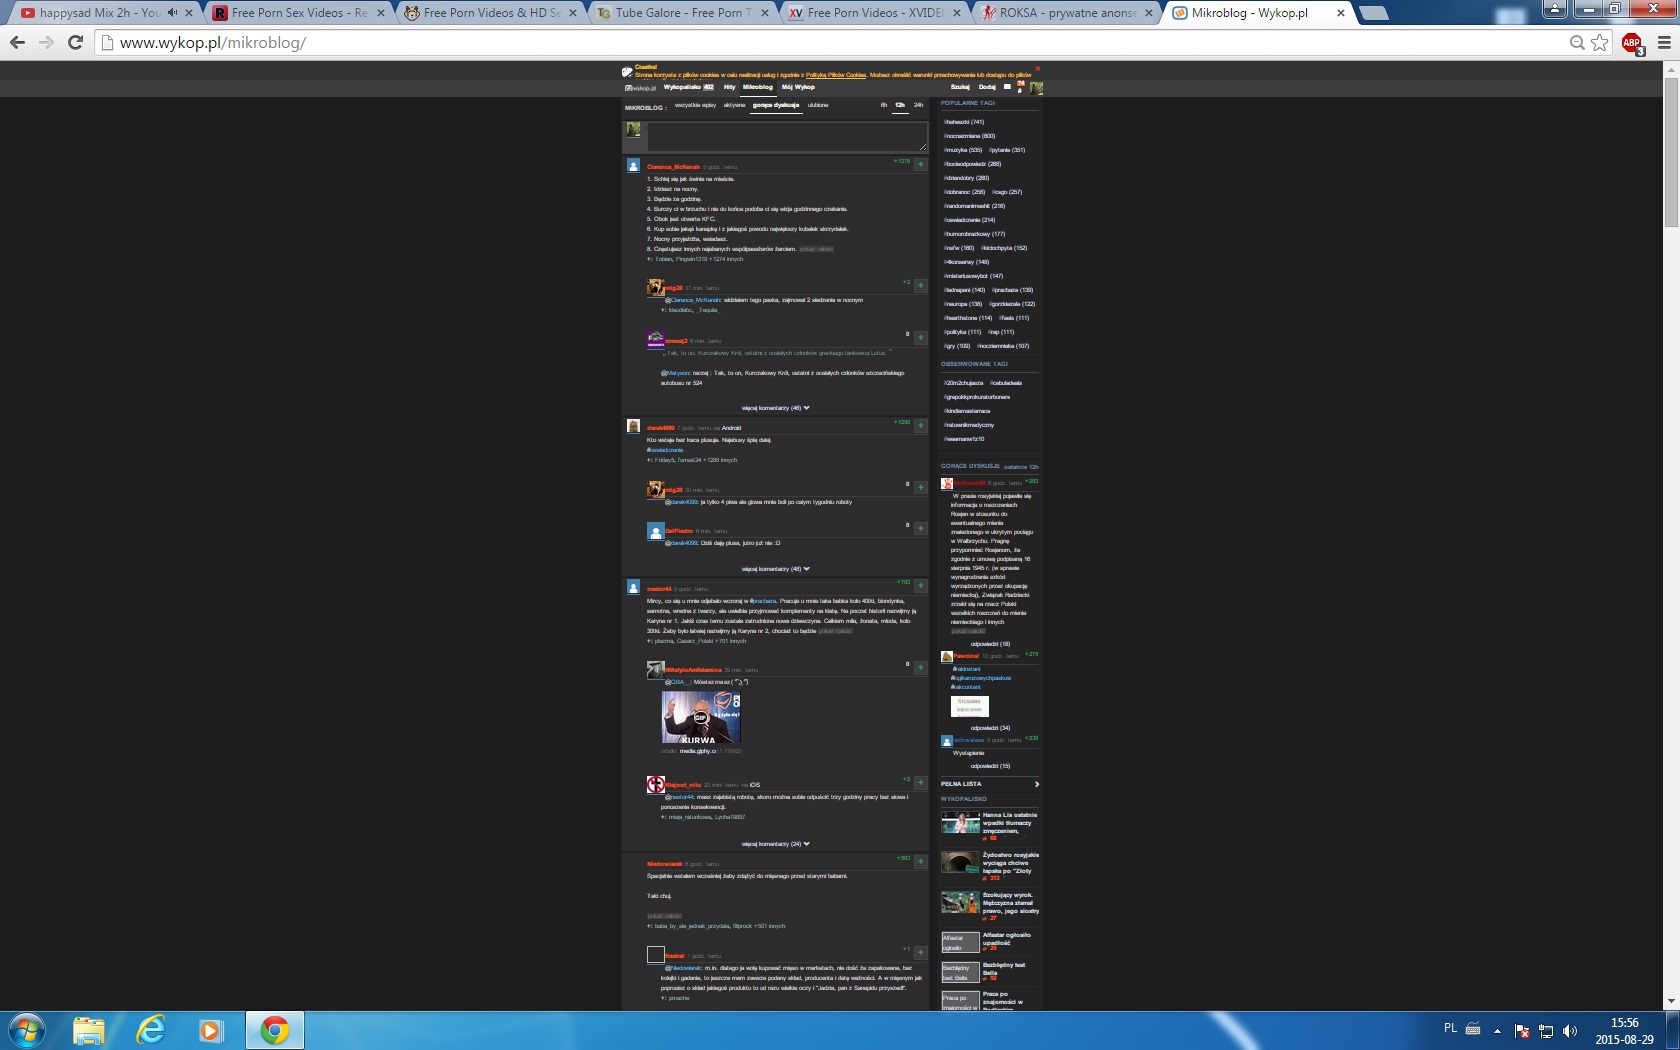Screen dimensions: 1680x1050
Task: Open the Hanna Lis article thumbnail
Action: pyautogui.click(x=960, y=822)
